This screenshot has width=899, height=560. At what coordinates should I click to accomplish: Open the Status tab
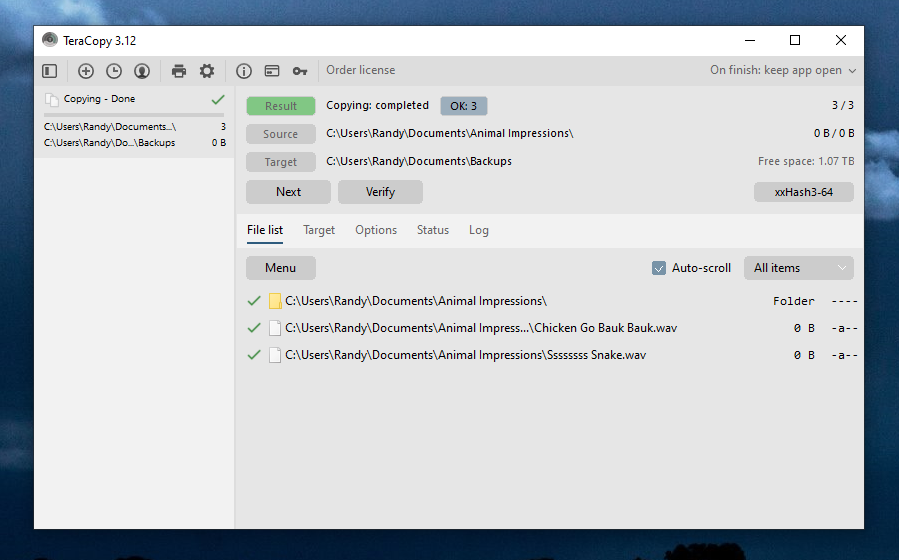click(433, 230)
